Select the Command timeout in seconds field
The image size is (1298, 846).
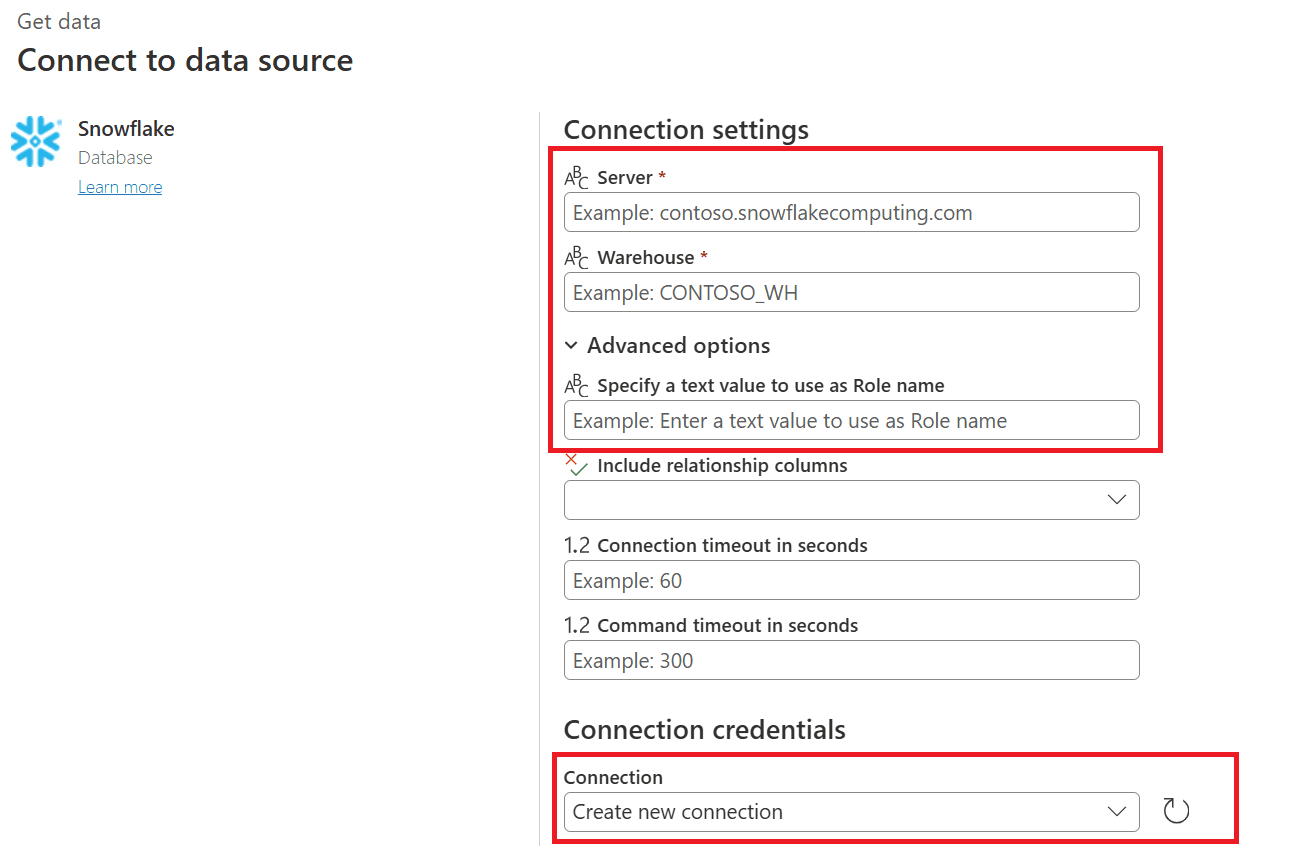[851, 660]
